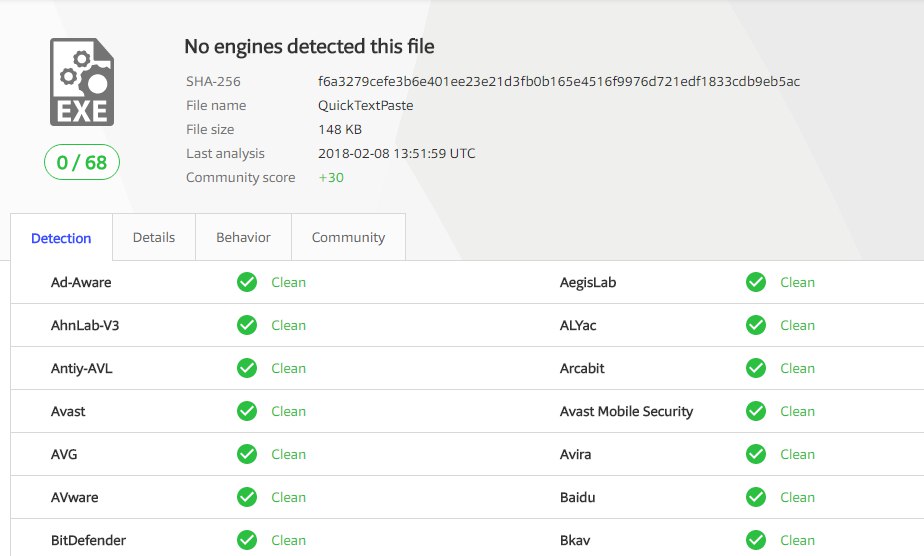
Task: Click the green checkmark for Bkav
Action: coord(756,540)
